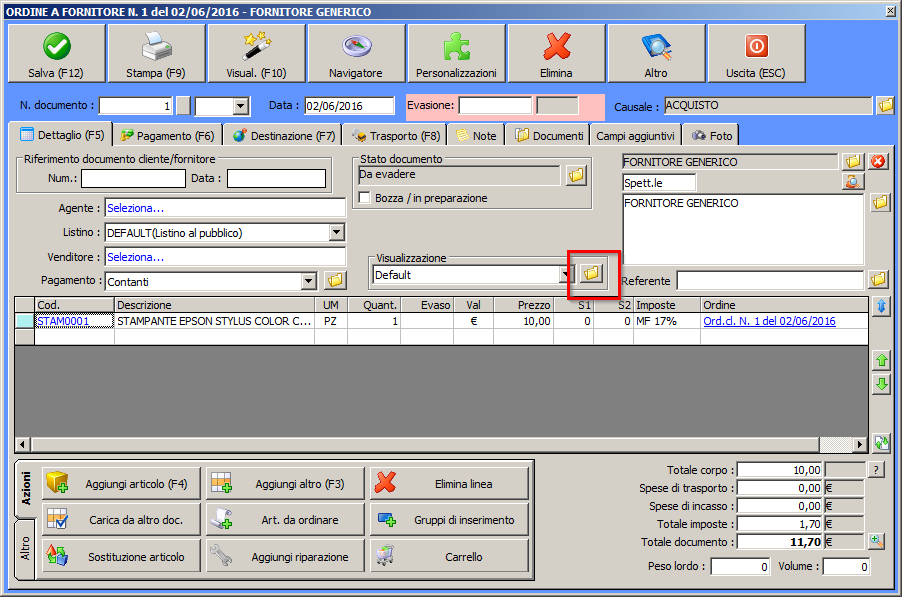
Task: Open folder icon beside FORNITORE GENERICO name
Action: (853, 162)
